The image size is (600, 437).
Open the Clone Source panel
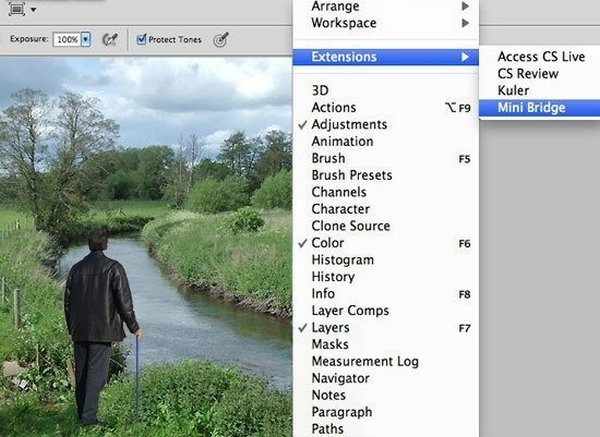386,226
